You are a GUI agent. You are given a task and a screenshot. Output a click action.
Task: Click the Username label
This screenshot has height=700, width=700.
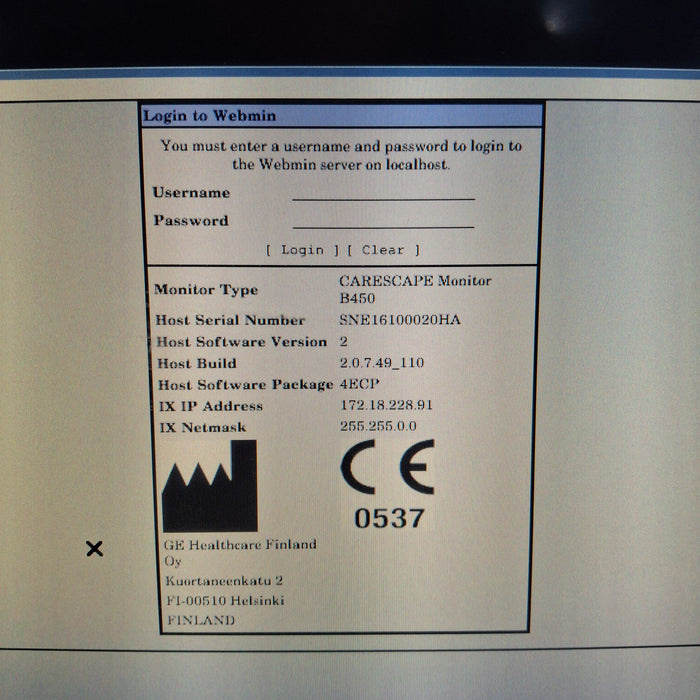(x=191, y=192)
